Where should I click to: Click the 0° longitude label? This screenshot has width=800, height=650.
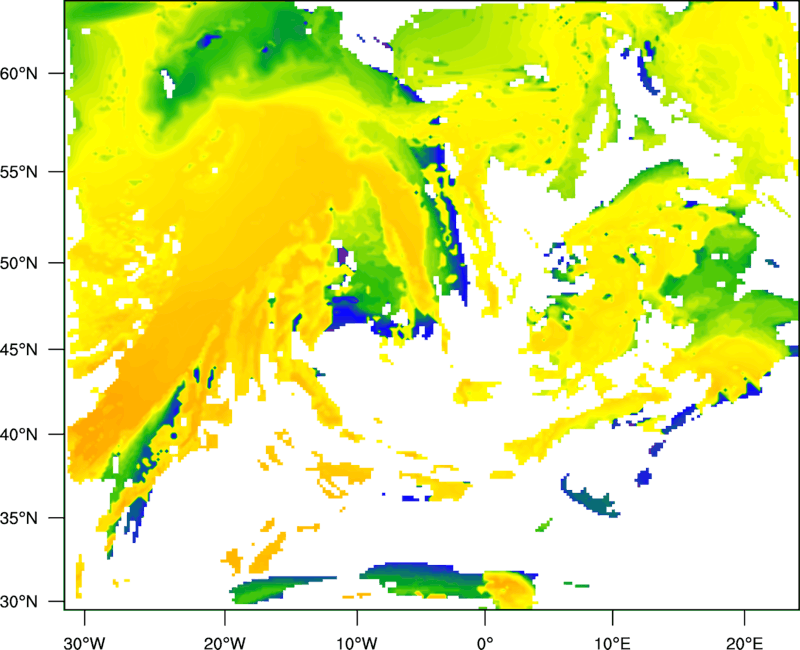click(485, 643)
